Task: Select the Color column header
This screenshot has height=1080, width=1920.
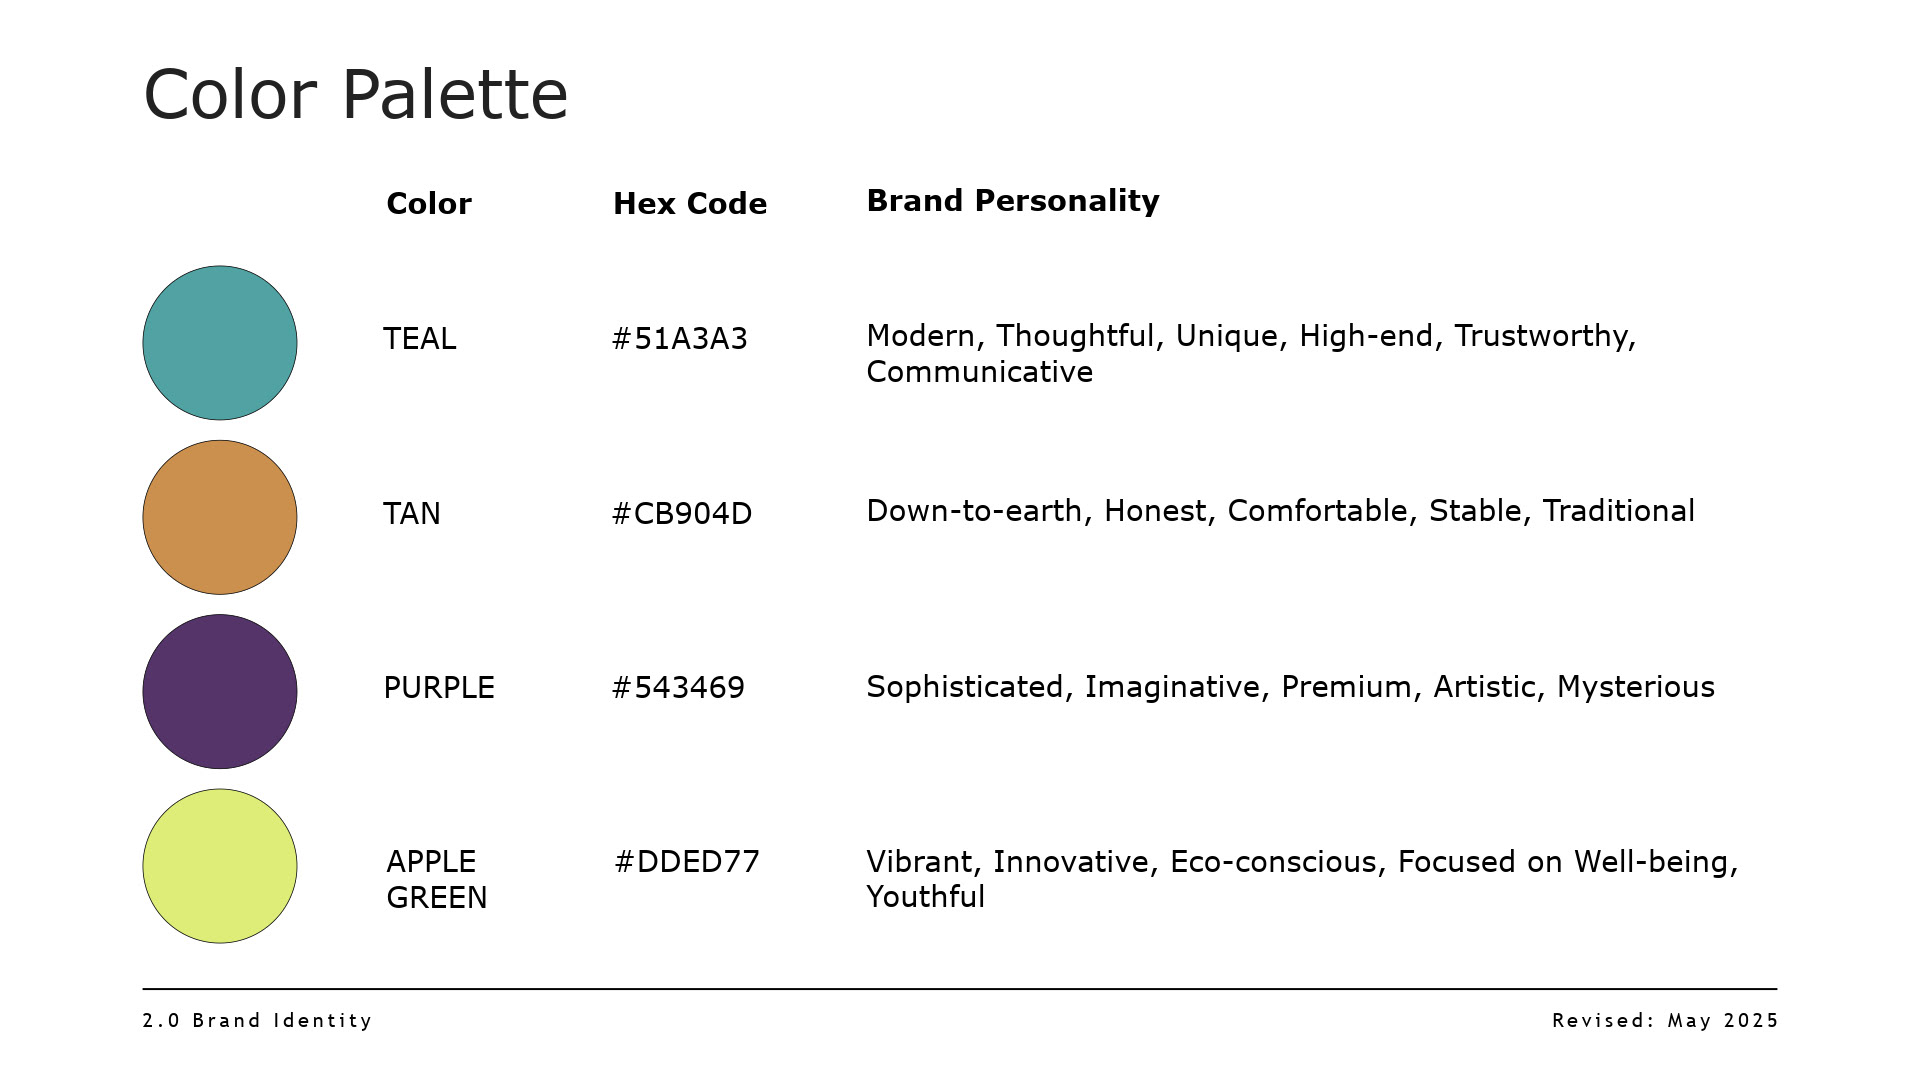Action: 428,204
